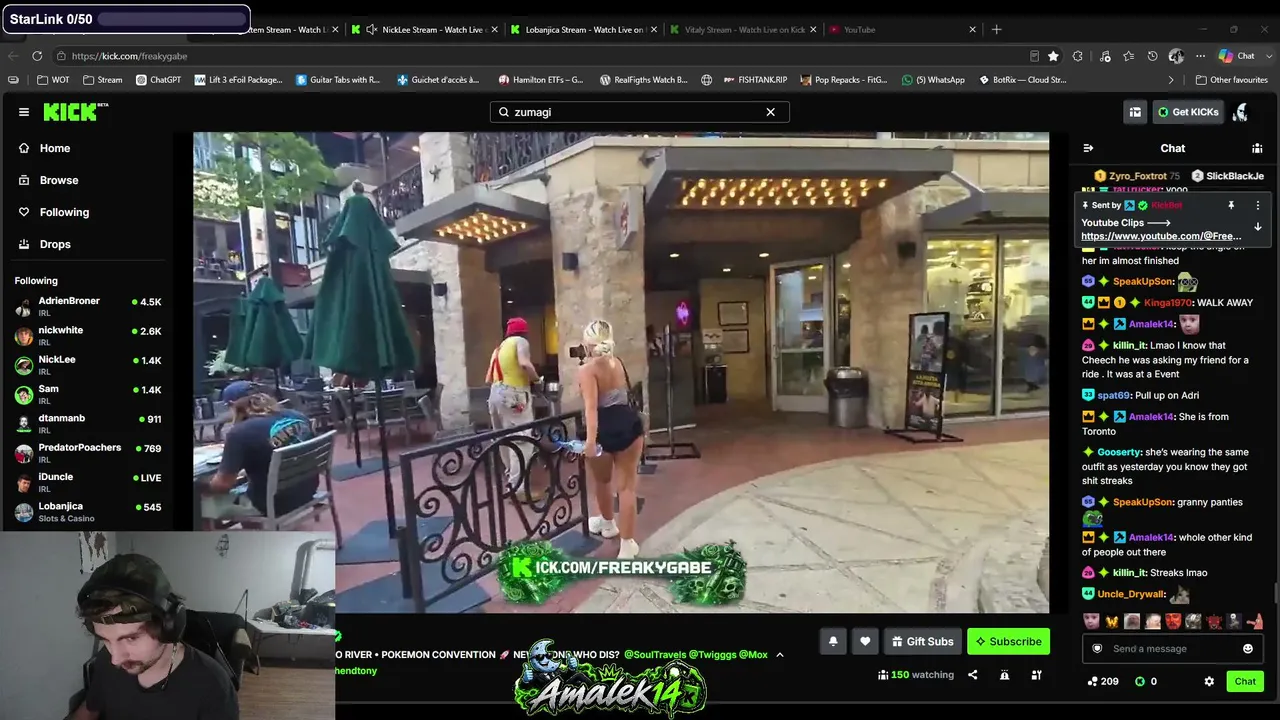
Task: Open nickwhite's channel from Following list
Action: click(x=88, y=335)
